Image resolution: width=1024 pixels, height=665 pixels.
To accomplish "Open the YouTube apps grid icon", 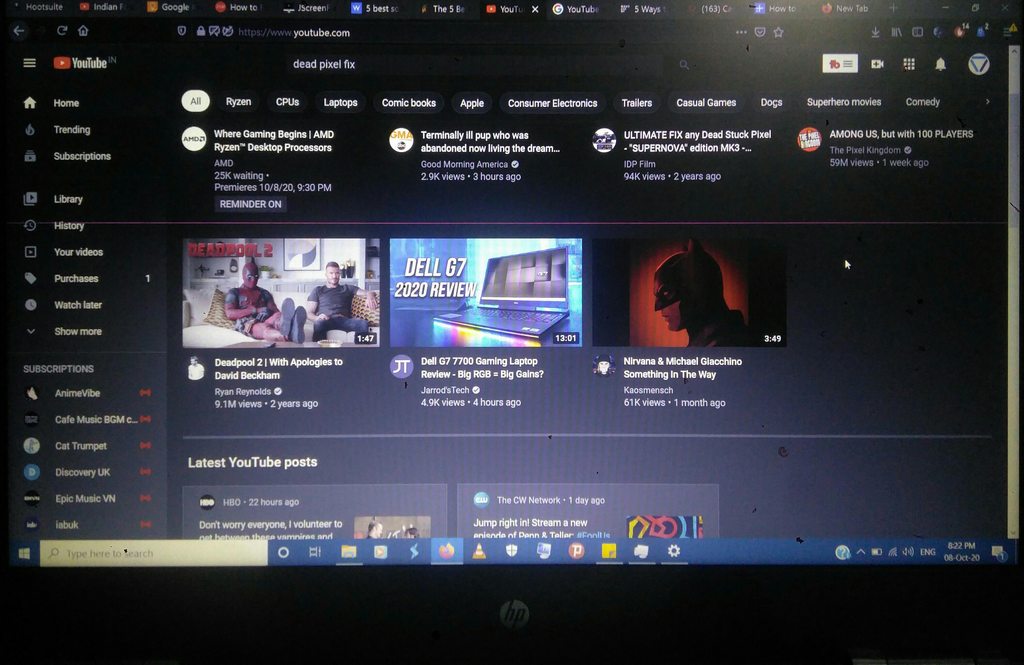I will [x=908, y=64].
